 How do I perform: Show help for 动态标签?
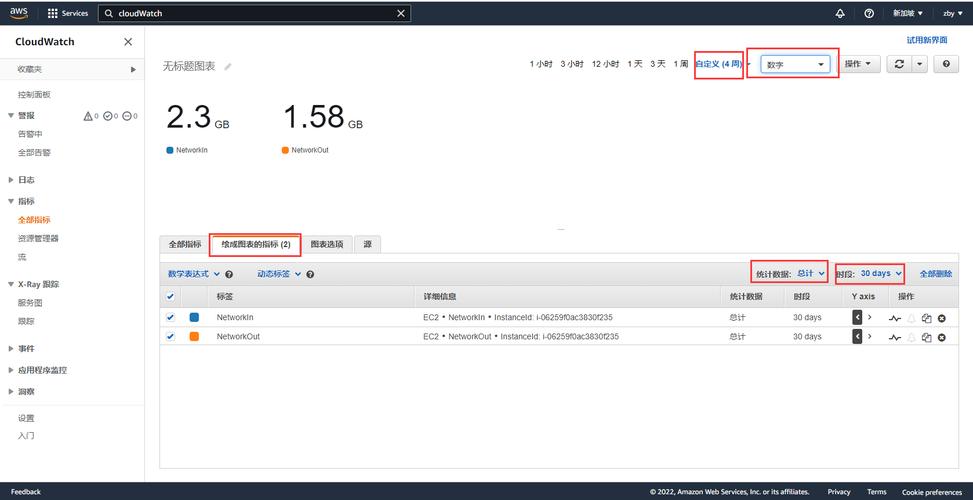(x=310, y=274)
